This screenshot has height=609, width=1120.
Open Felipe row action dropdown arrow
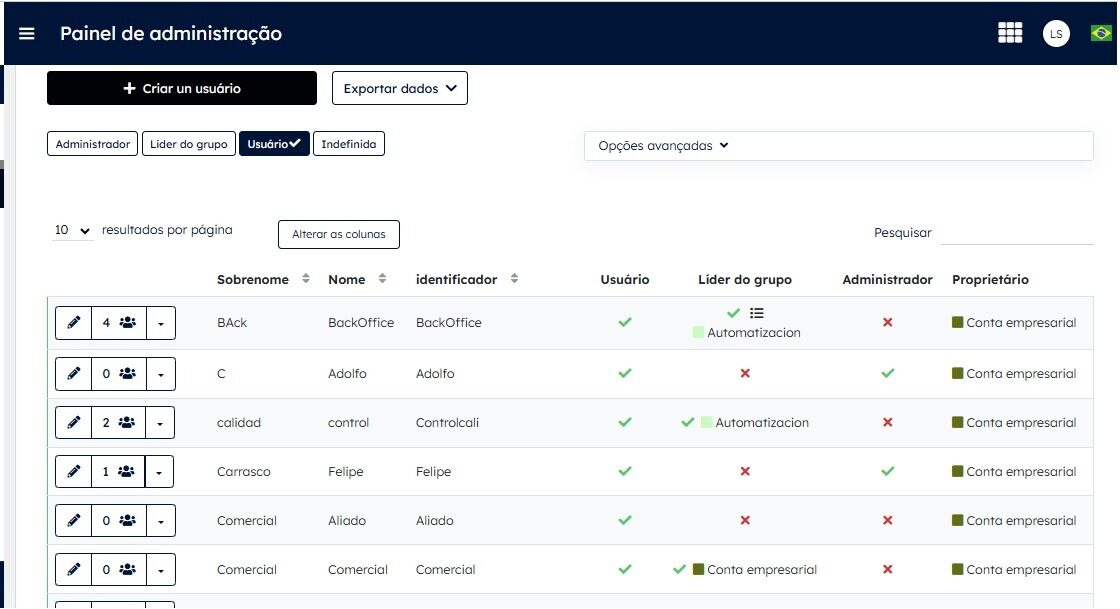159,471
